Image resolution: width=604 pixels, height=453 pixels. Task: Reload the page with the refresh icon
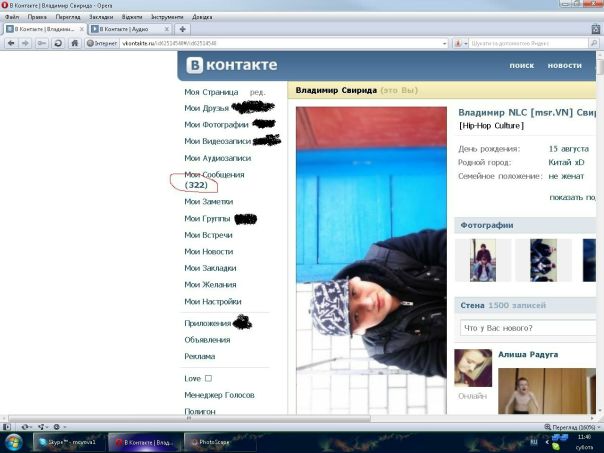point(58,43)
